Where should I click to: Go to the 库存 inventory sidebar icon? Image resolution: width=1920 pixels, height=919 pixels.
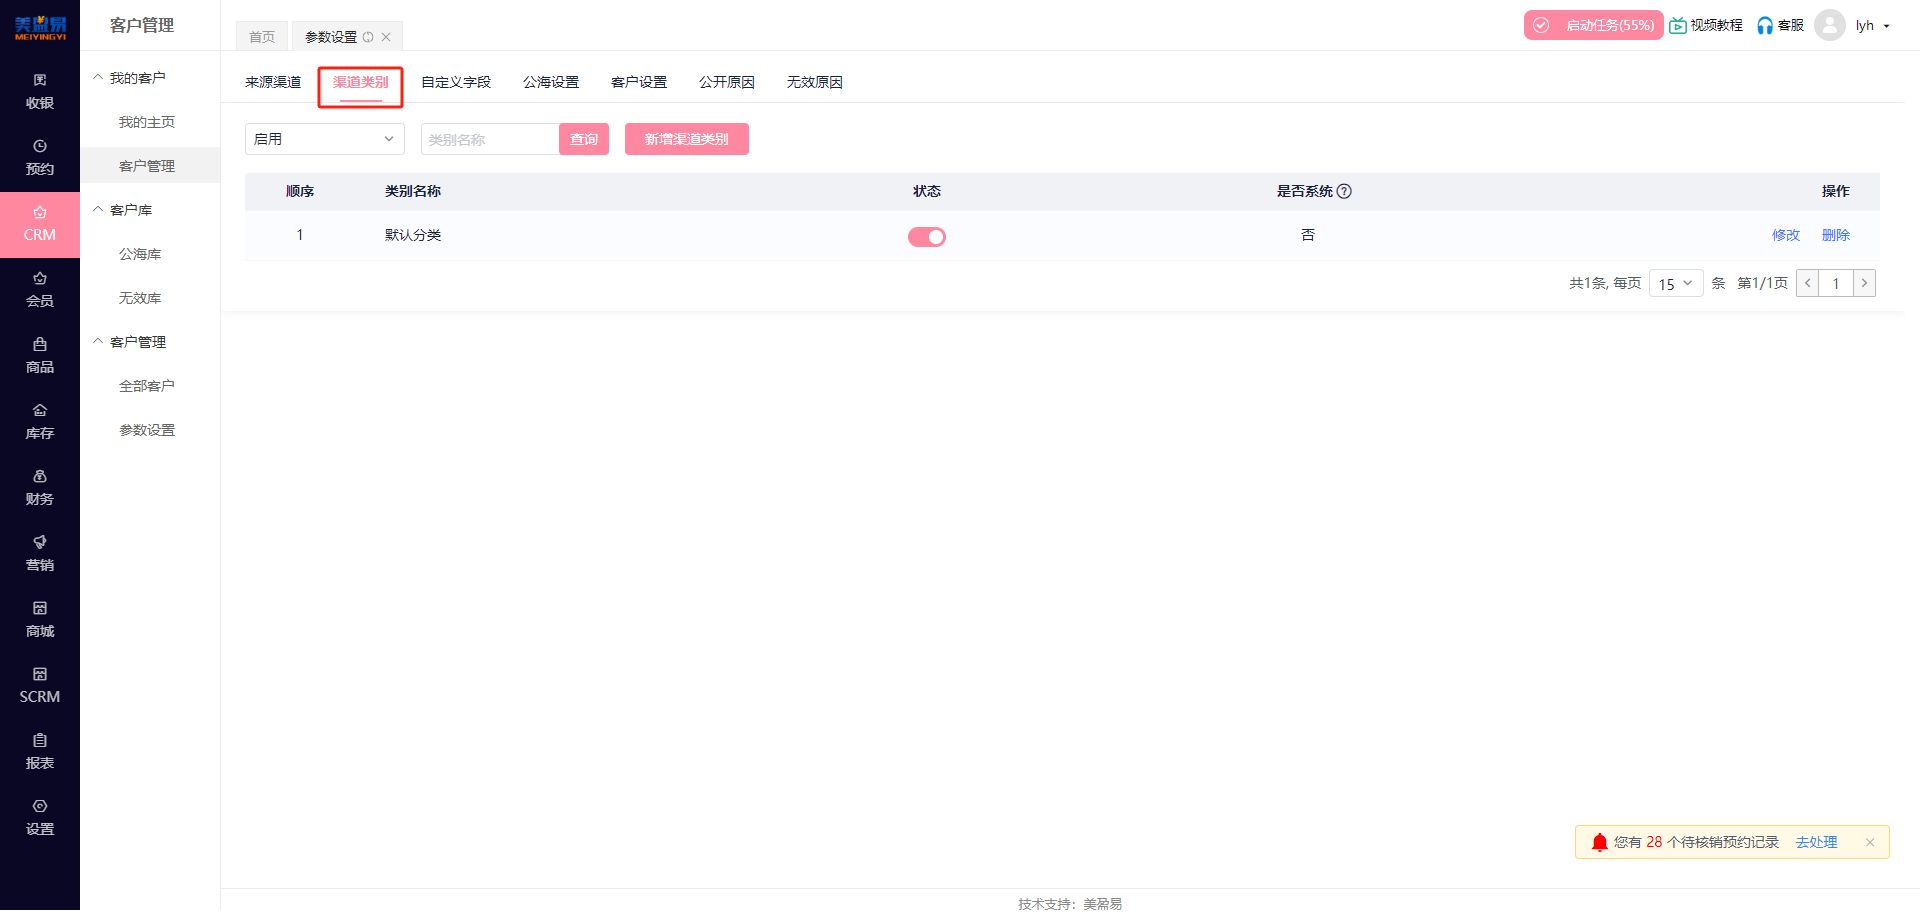[x=39, y=421]
